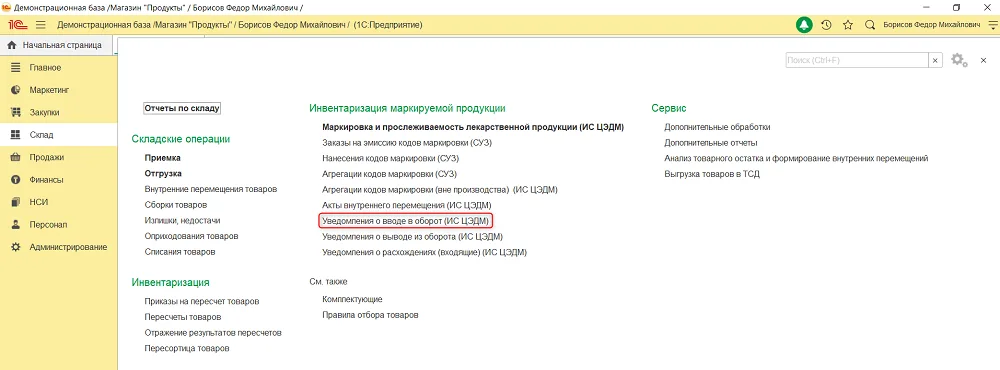Image resolution: width=1000 pixels, height=370 pixels.
Task: Open Агрегации кодов маркировки (СУЗ)
Action: tap(390, 174)
